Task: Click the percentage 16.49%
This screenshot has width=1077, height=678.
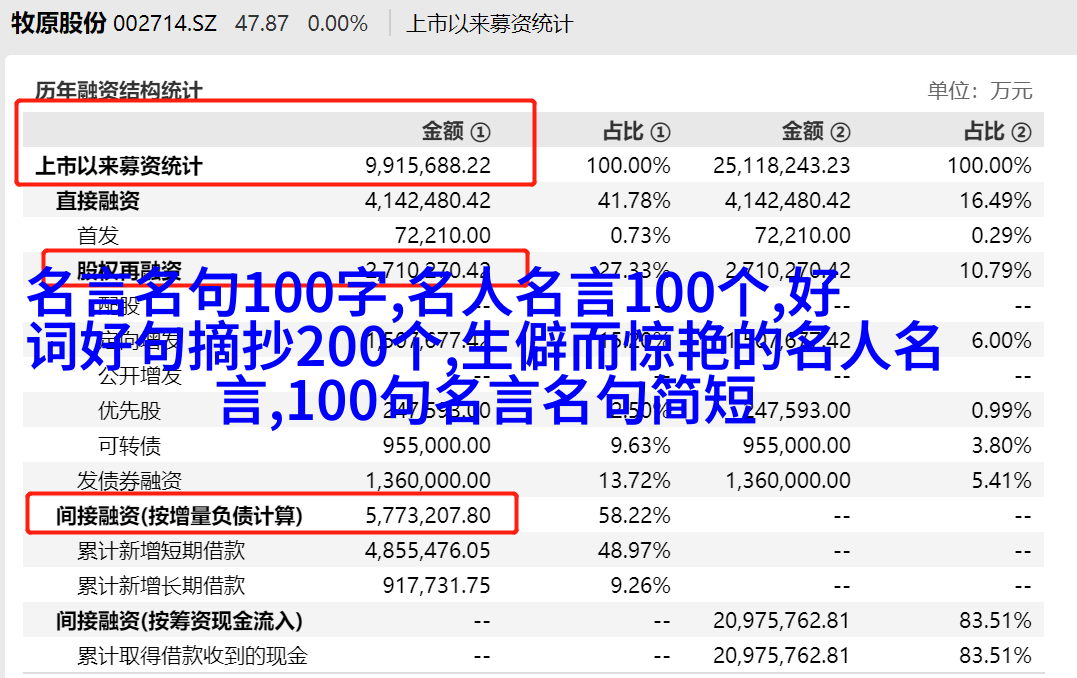Action: 995,201
